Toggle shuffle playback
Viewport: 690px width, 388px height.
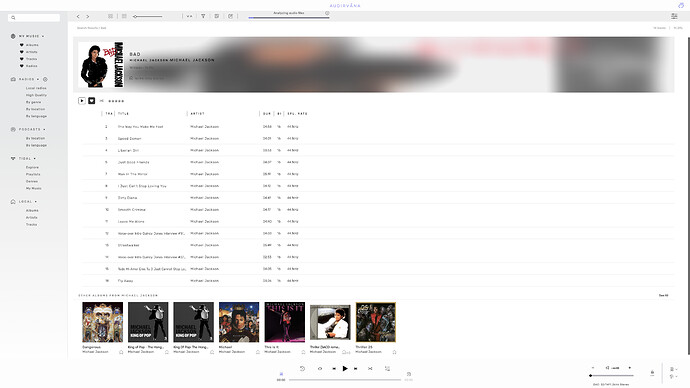click(370, 369)
